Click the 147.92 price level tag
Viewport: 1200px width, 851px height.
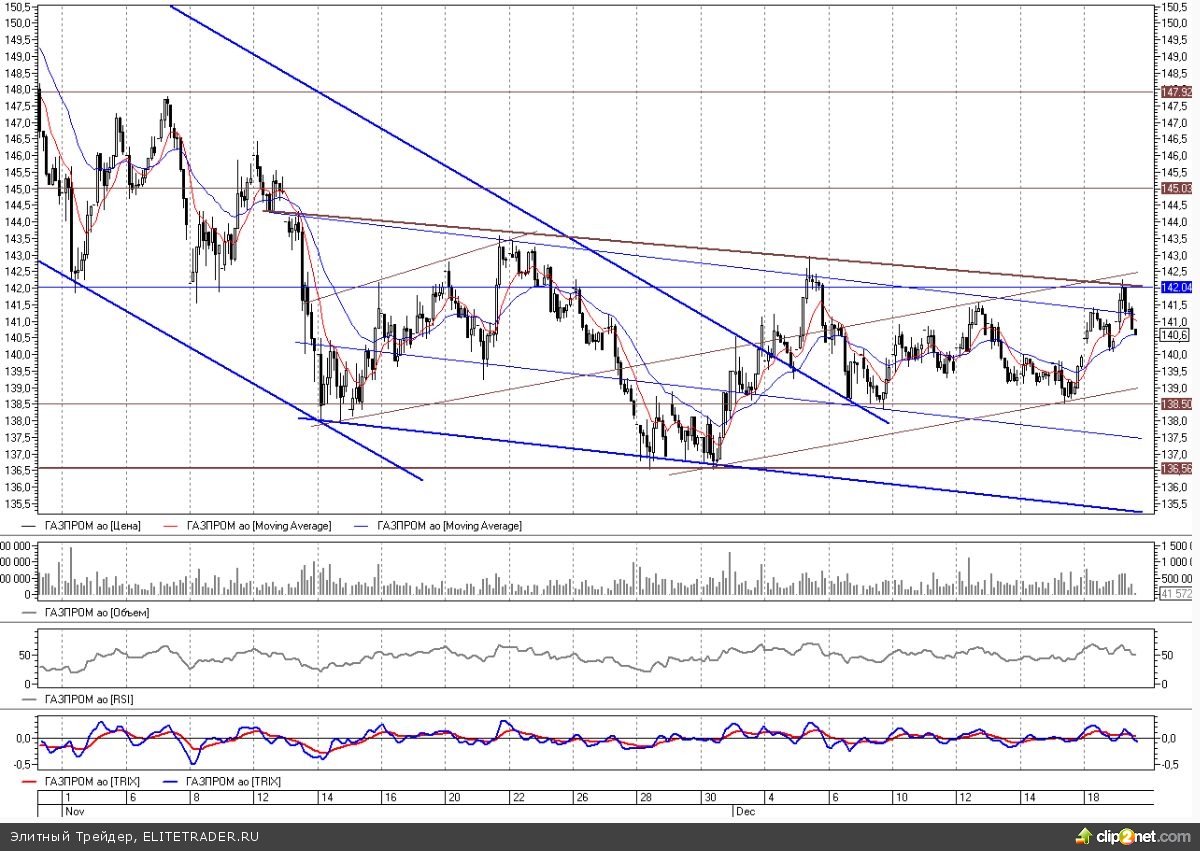pyautogui.click(x=1177, y=92)
